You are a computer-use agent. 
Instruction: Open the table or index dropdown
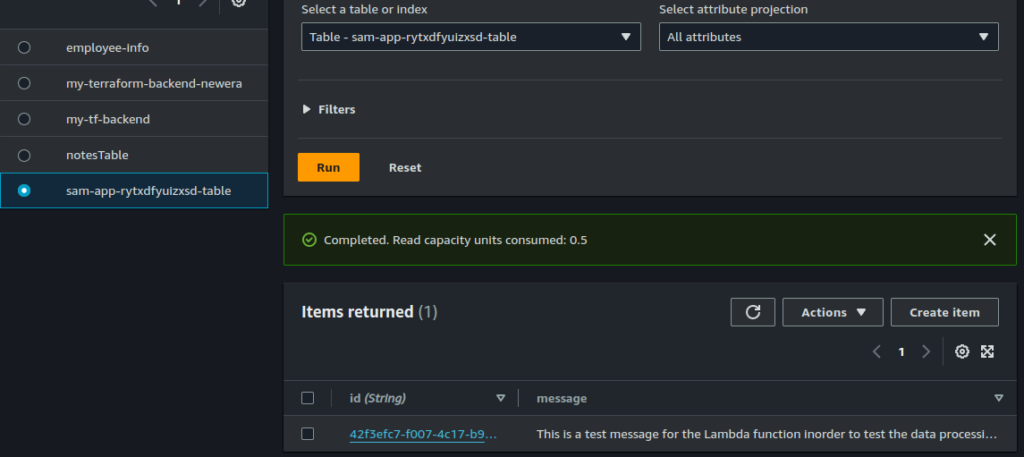coord(470,37)
